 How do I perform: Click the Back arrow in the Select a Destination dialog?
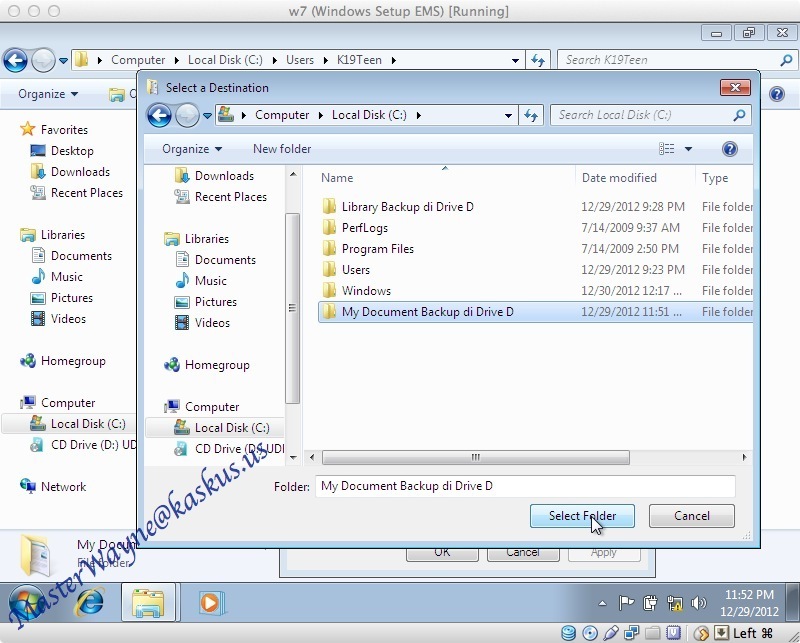pyautogui.click(x=159, y=115)
